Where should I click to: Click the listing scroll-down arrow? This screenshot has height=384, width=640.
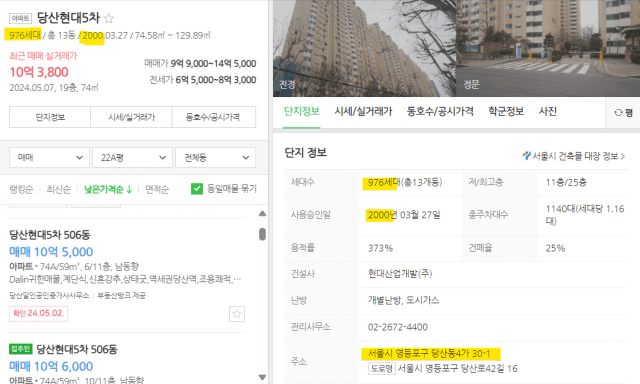tap(262, 377)
